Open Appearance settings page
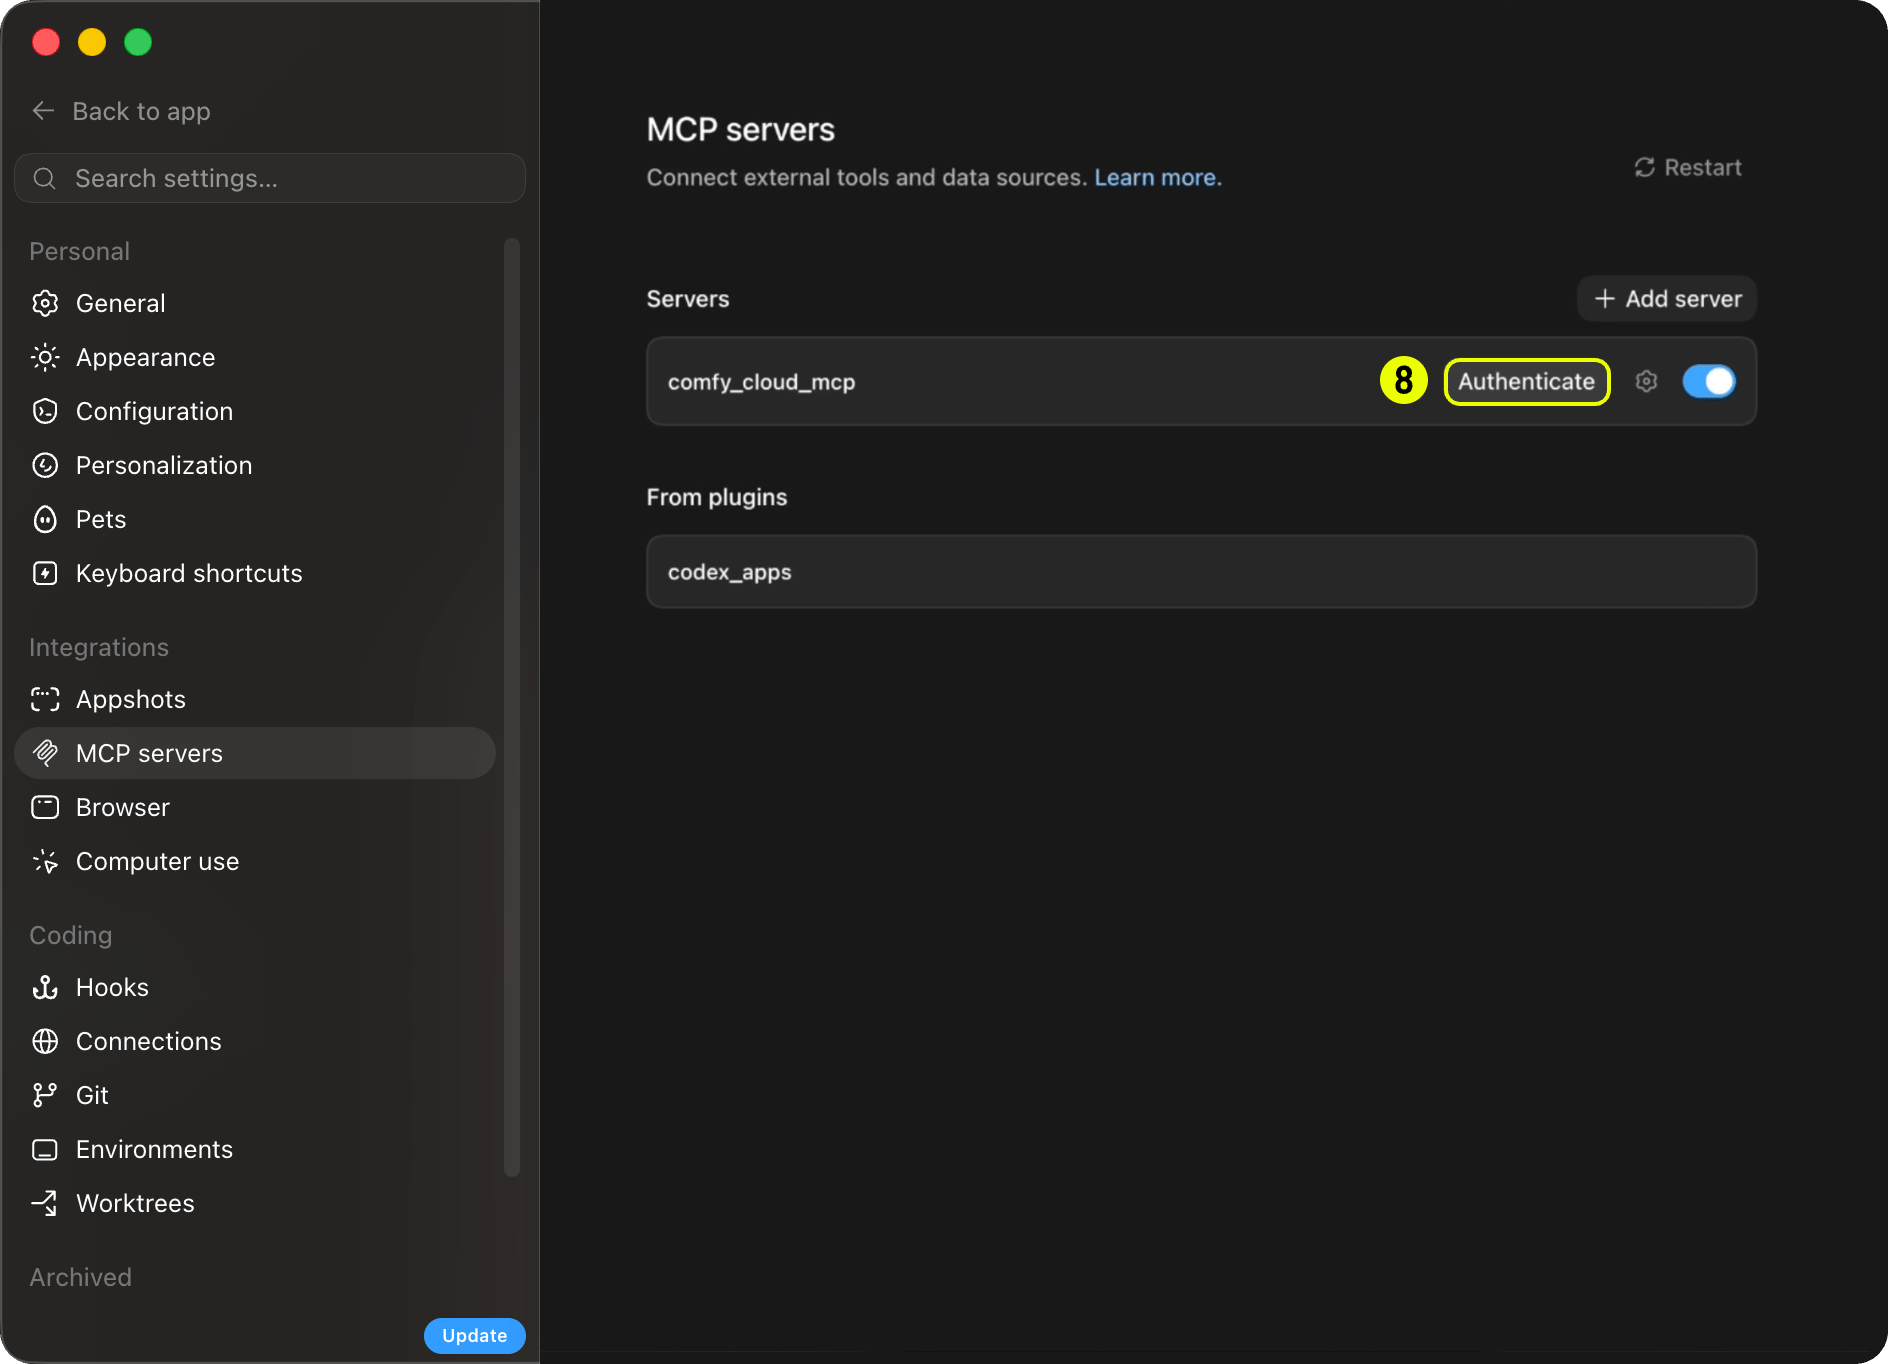The width and height of the screenshot is (1888, 1364). click(255, 357)
